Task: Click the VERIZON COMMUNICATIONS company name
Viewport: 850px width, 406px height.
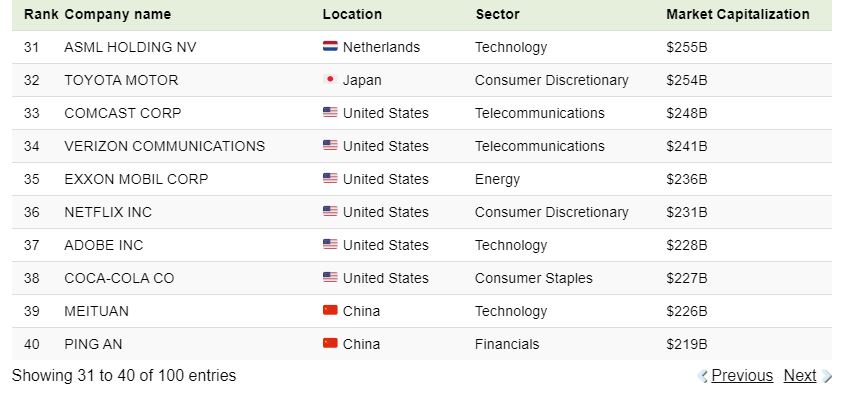Action: click(164, 146)
